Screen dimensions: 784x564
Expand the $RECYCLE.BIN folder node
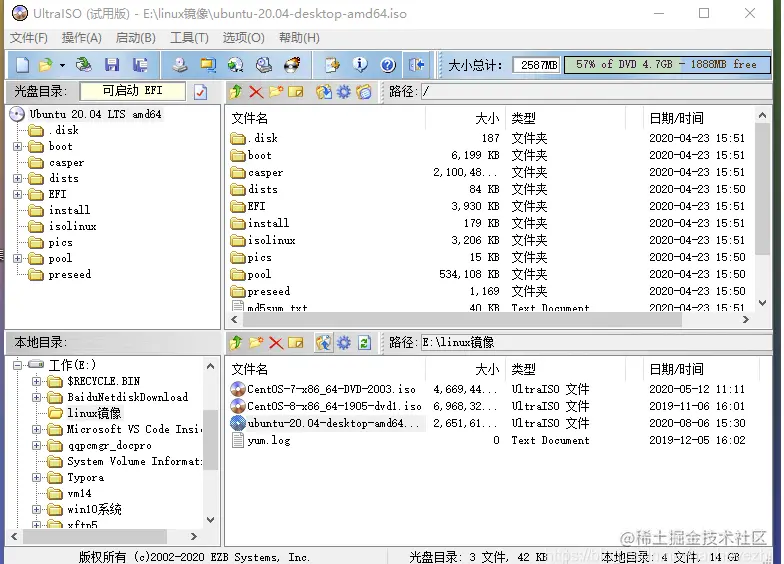click(x=36, y=382)
